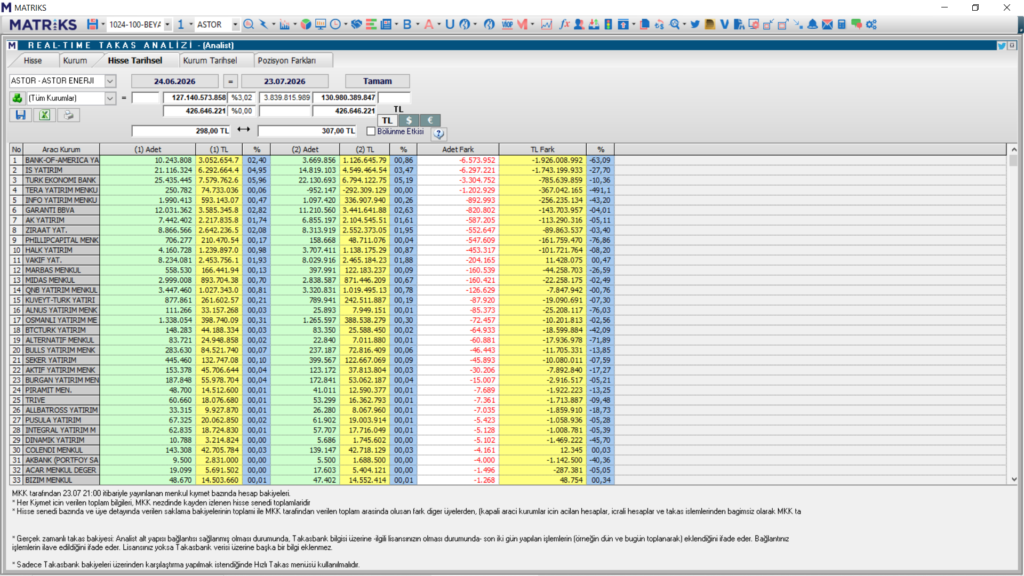Expand the (Tüm Kurumlar) dropdown

(x=110, y=98)
